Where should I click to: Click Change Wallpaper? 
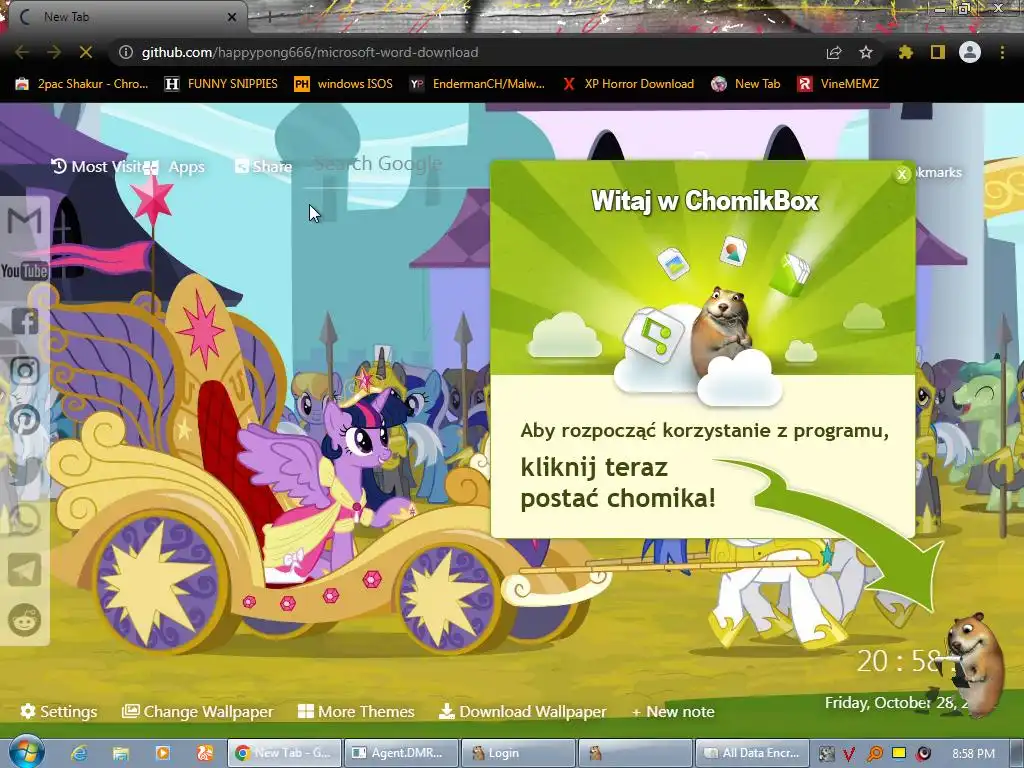pyautogui.click(x=197, y=711)
